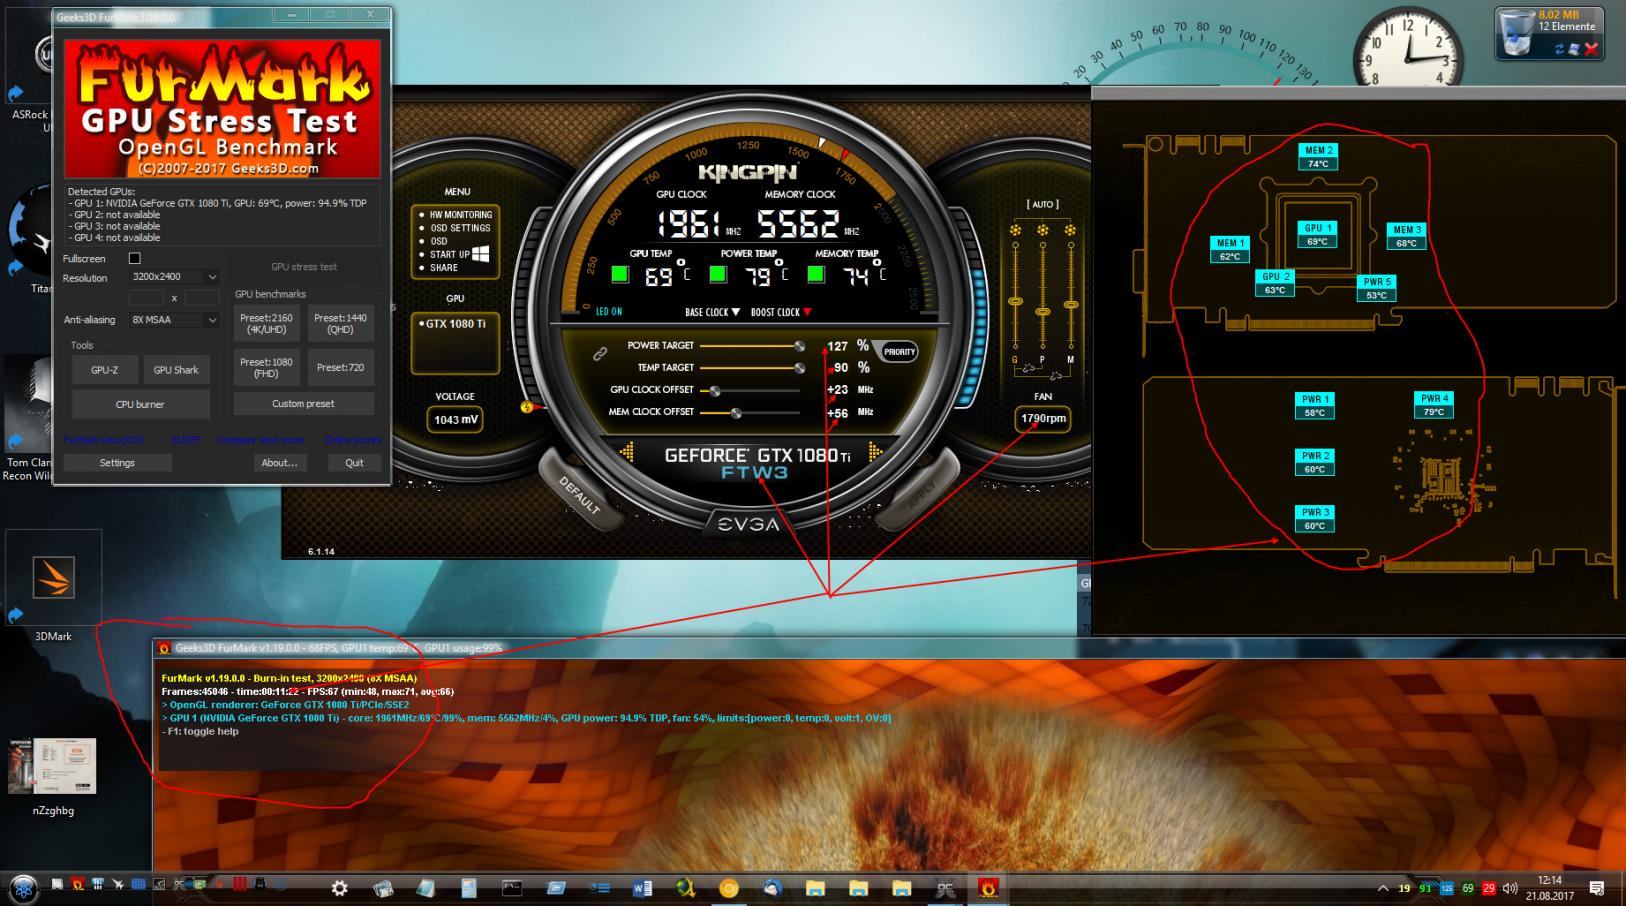Screen dimensions: 1626x906
Task: Switch to FurMark via its taskbar icon
Action: [x=988, y=888]
